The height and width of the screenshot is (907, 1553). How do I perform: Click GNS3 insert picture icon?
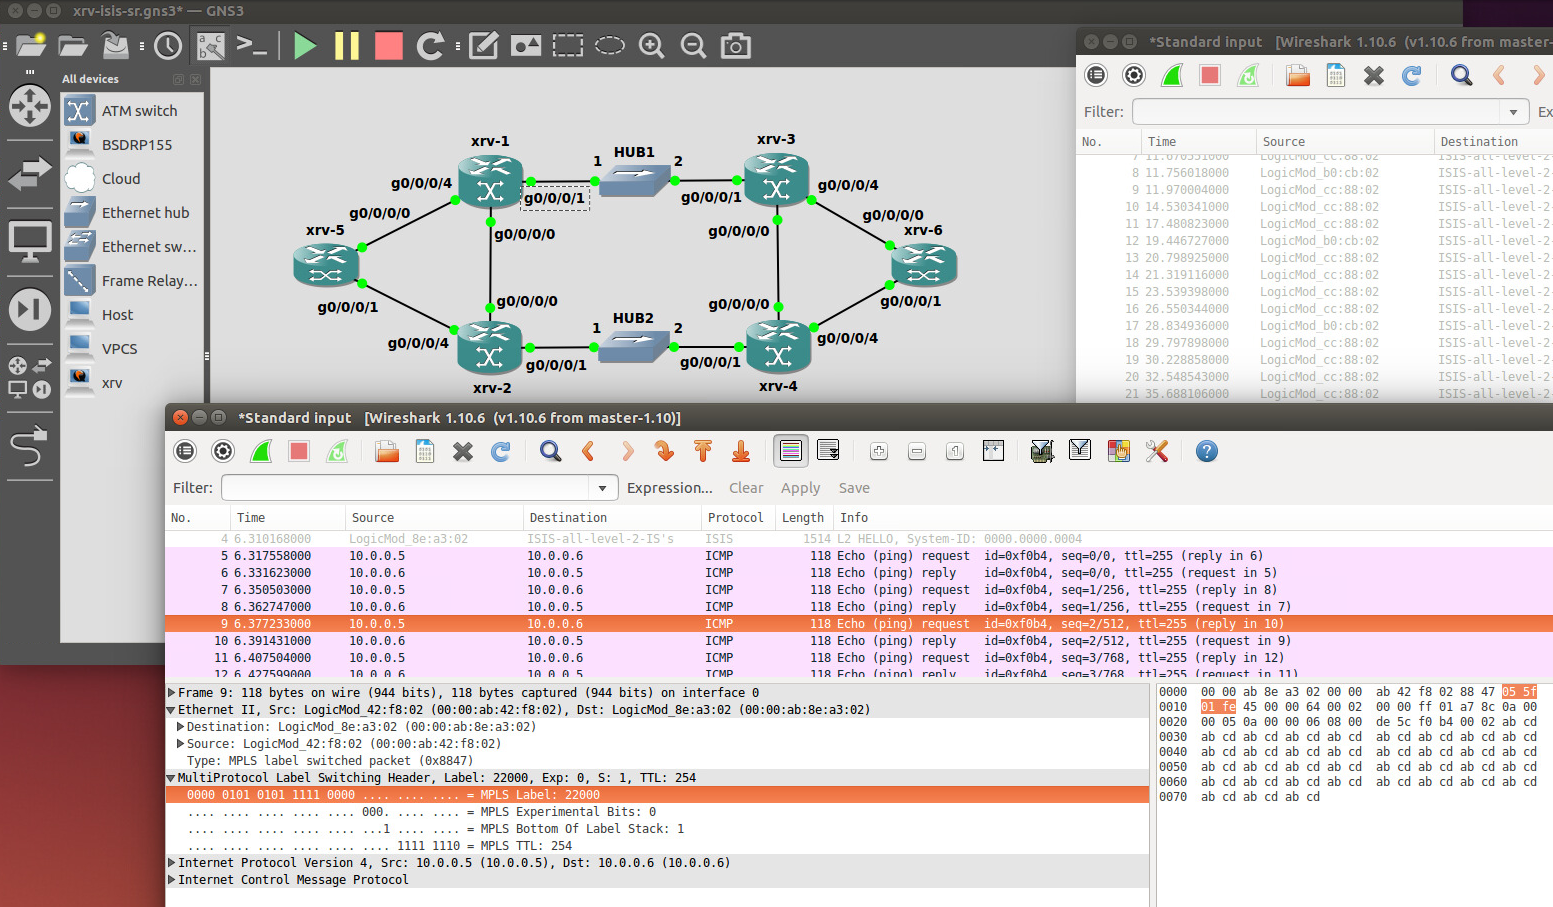(x=526, y=46)
